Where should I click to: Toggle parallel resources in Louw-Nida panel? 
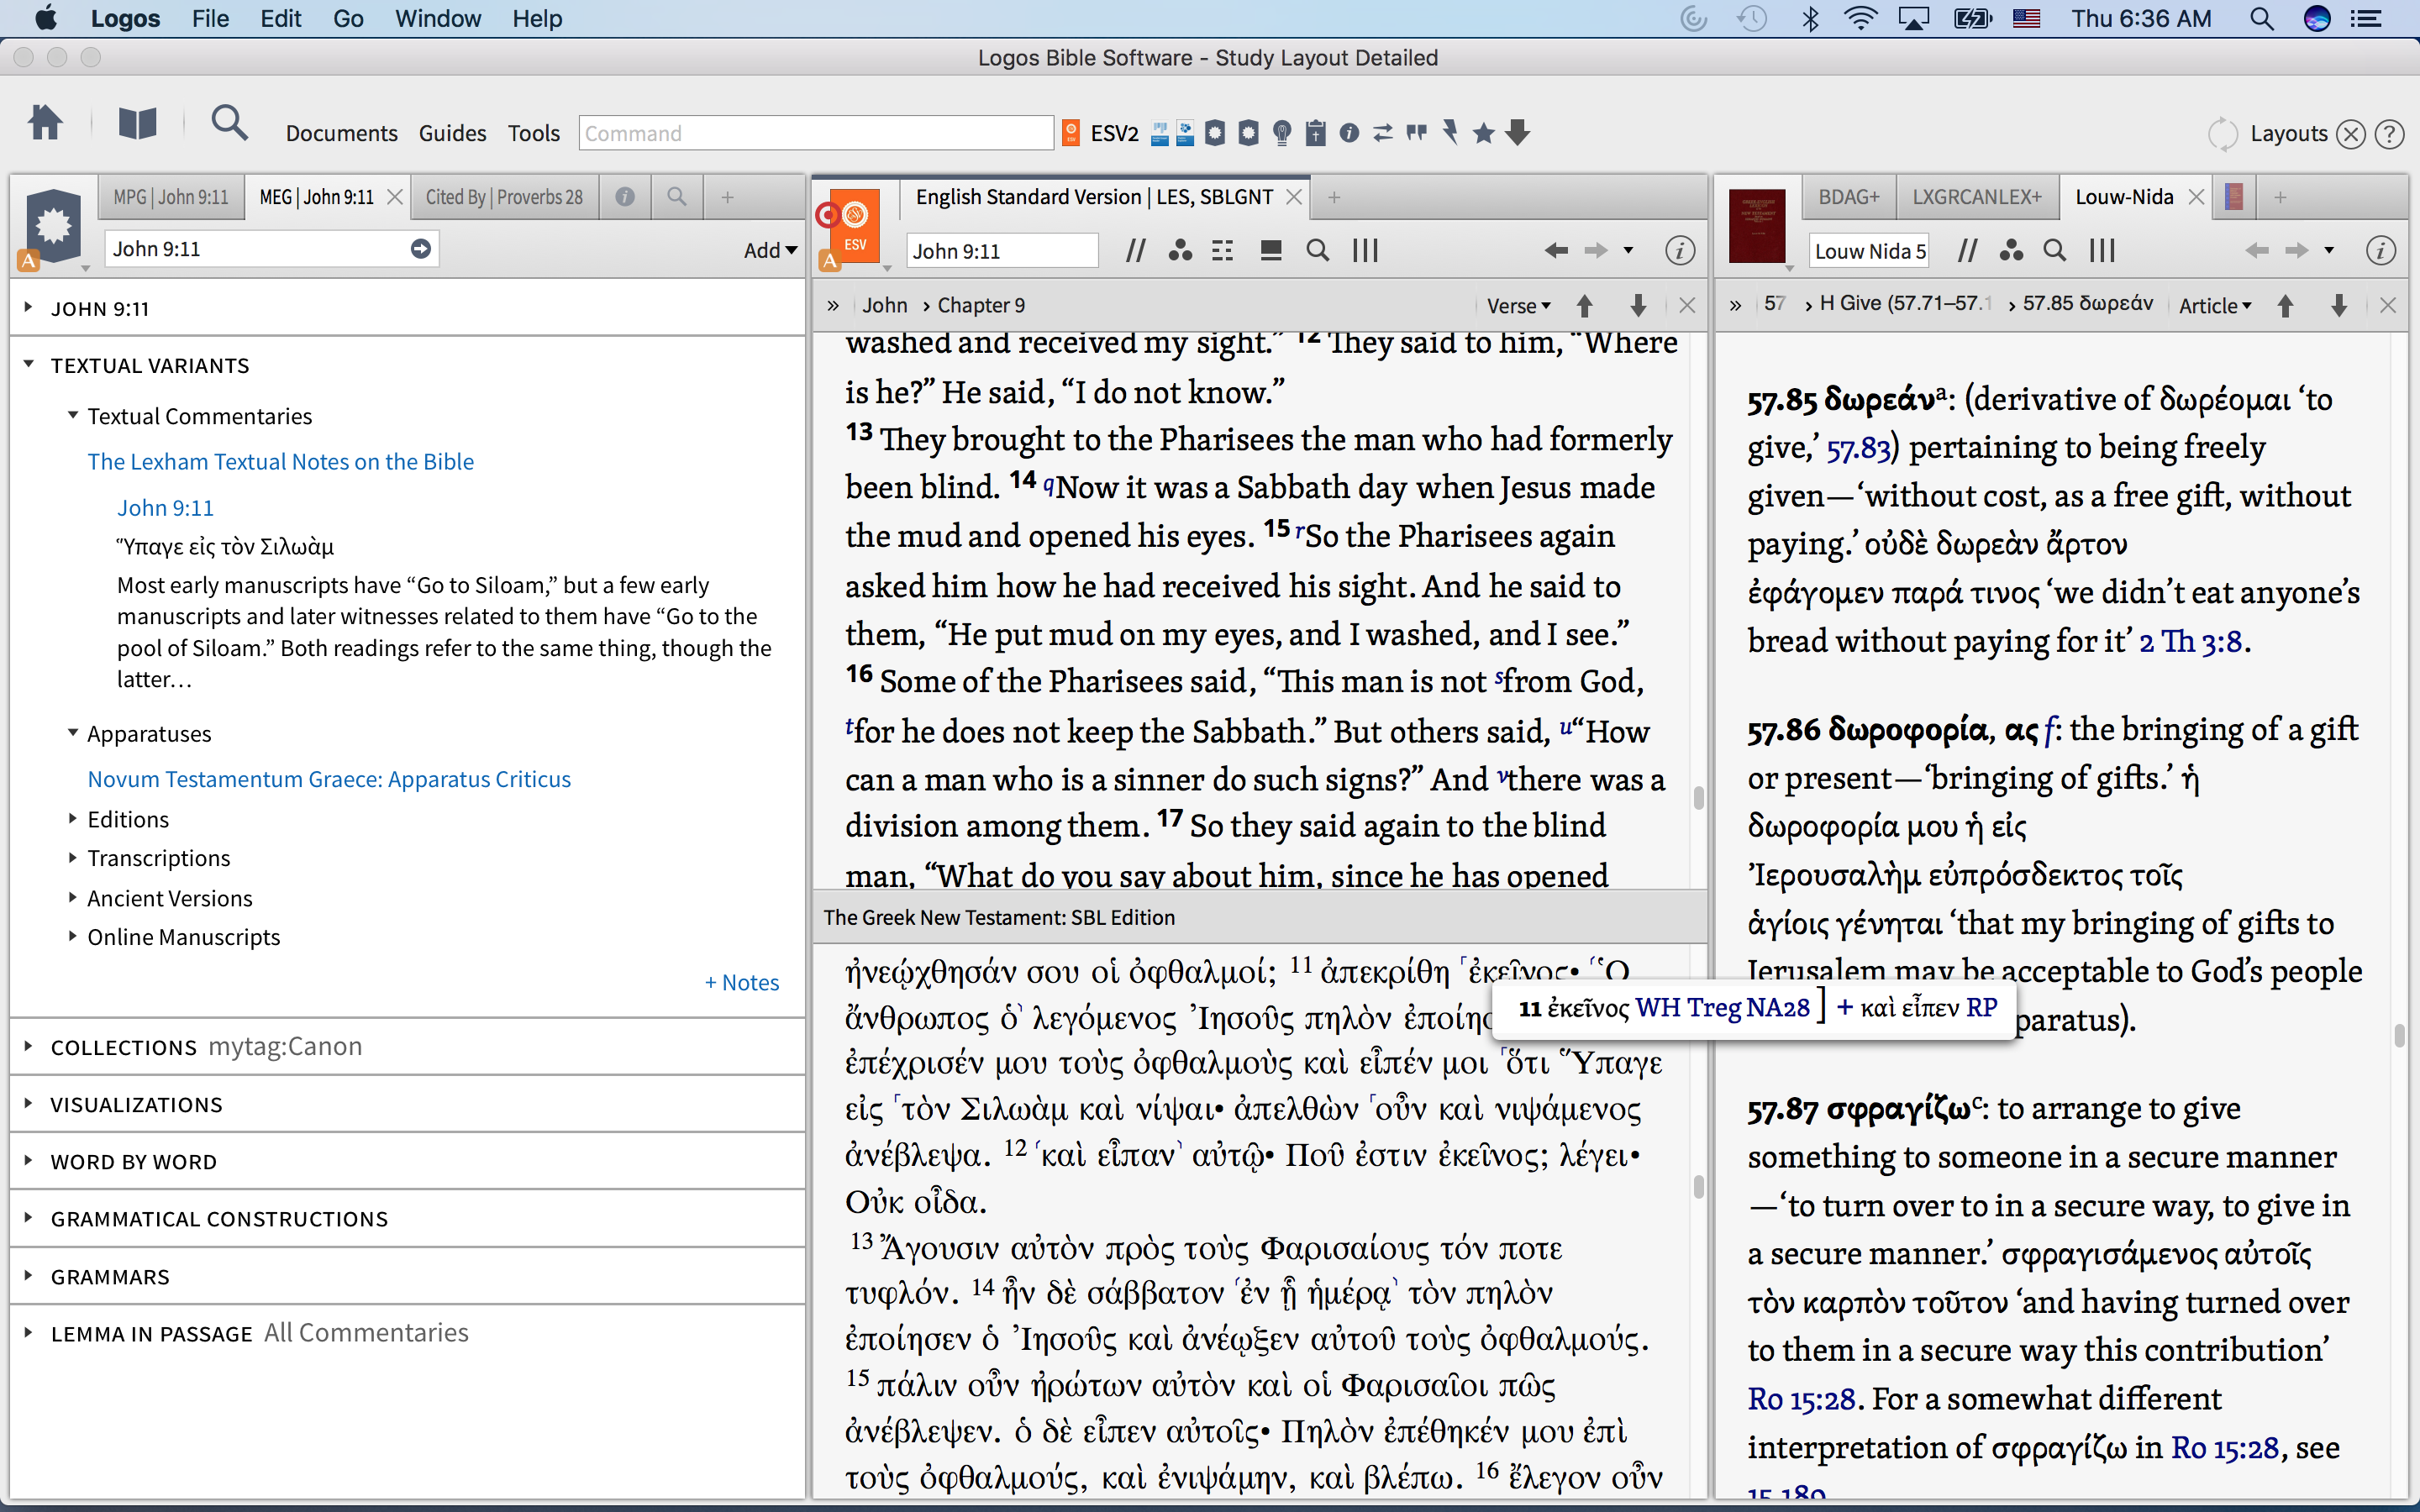tap(1968, 251)
